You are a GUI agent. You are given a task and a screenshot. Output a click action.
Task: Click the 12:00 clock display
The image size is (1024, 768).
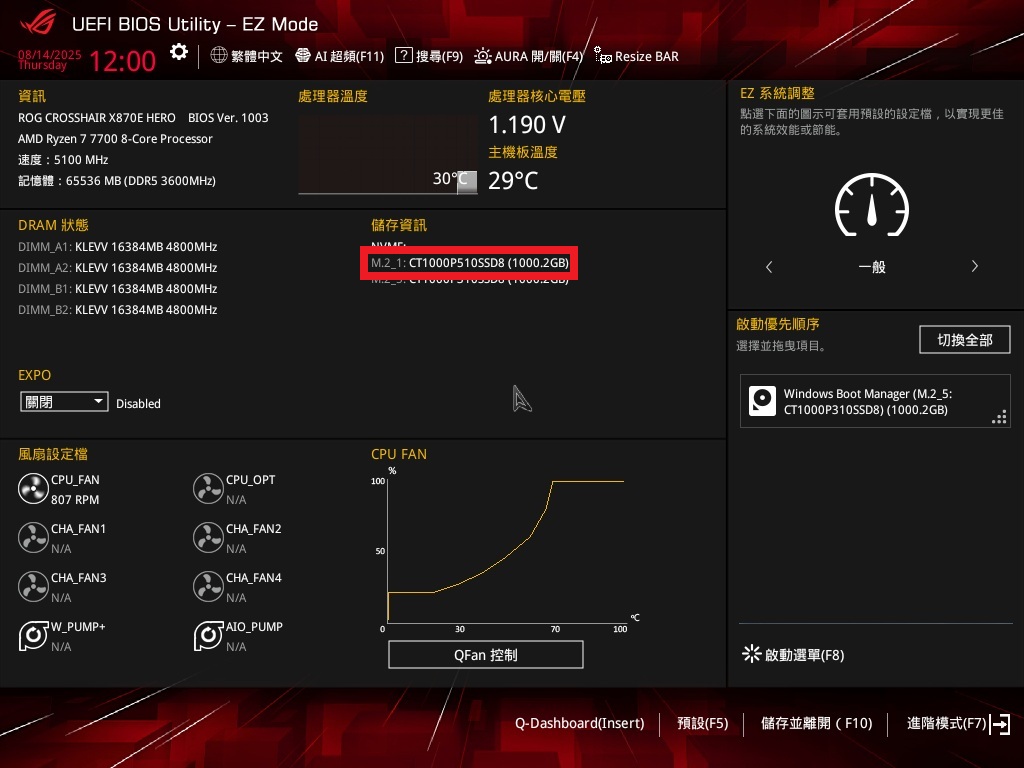[123, 61]
